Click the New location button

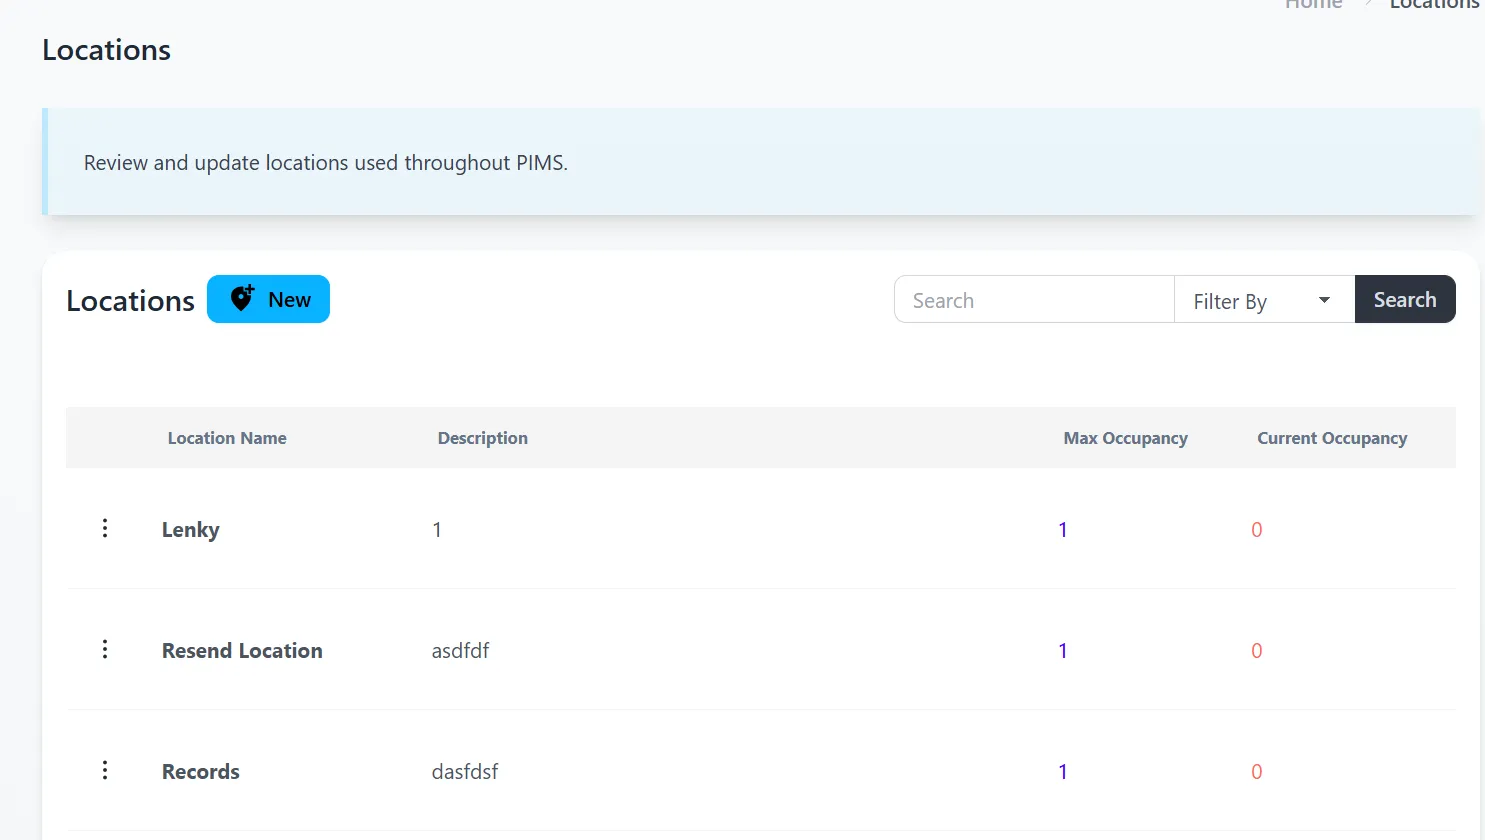pyautogui.click(x=268, y=299)
